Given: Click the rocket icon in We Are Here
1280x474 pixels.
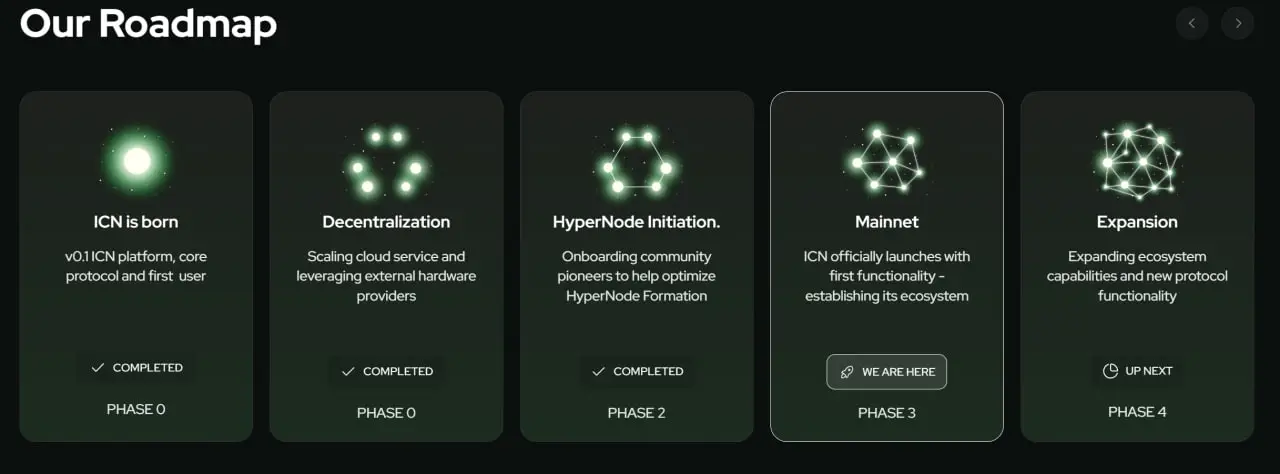Looking at the screenshot, I should pos(847,372).
